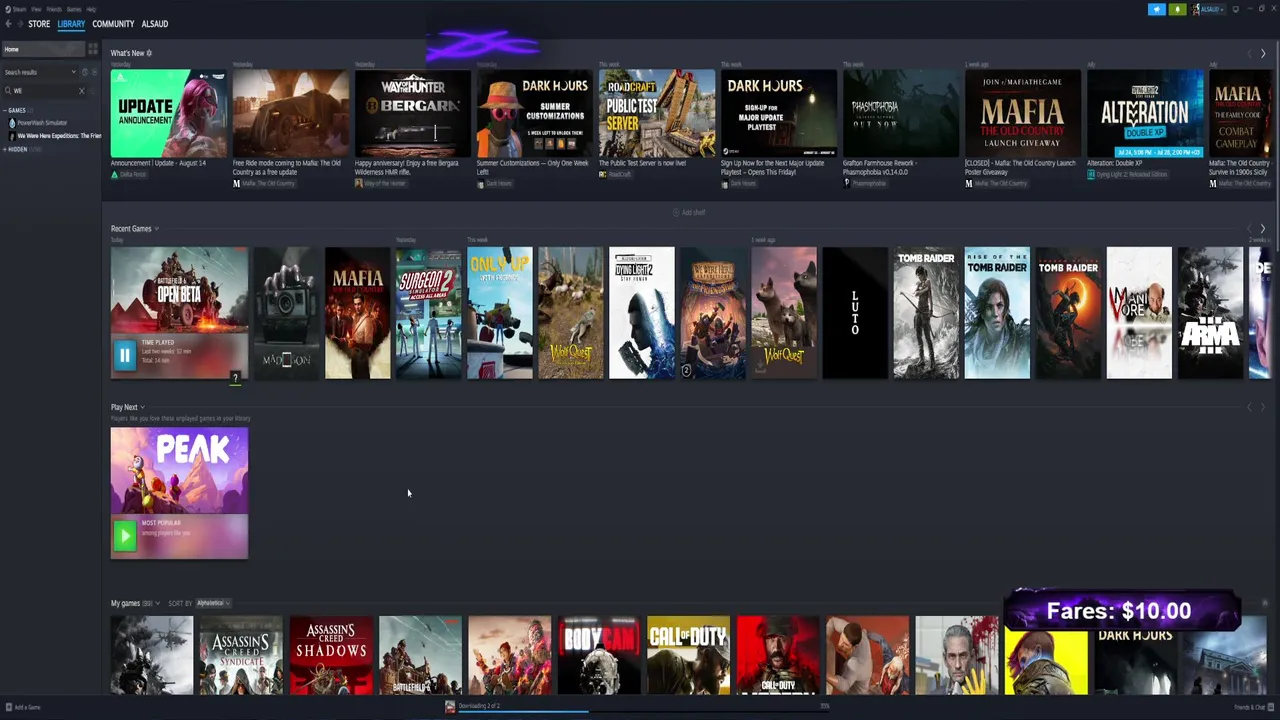Click the blue announcements megaphone icon

[1157, 9]
